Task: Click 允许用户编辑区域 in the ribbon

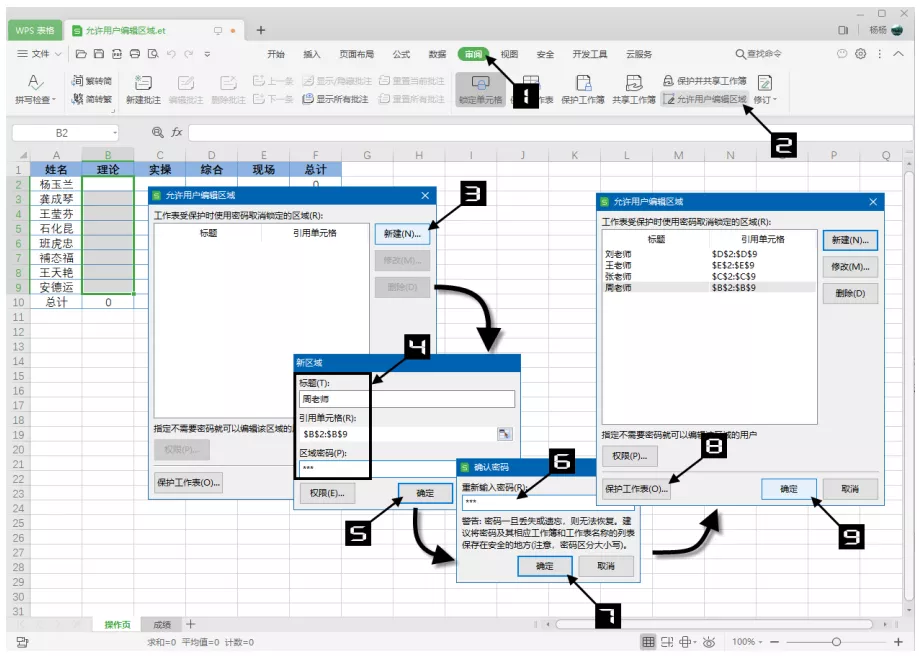Action: point(705,99)
